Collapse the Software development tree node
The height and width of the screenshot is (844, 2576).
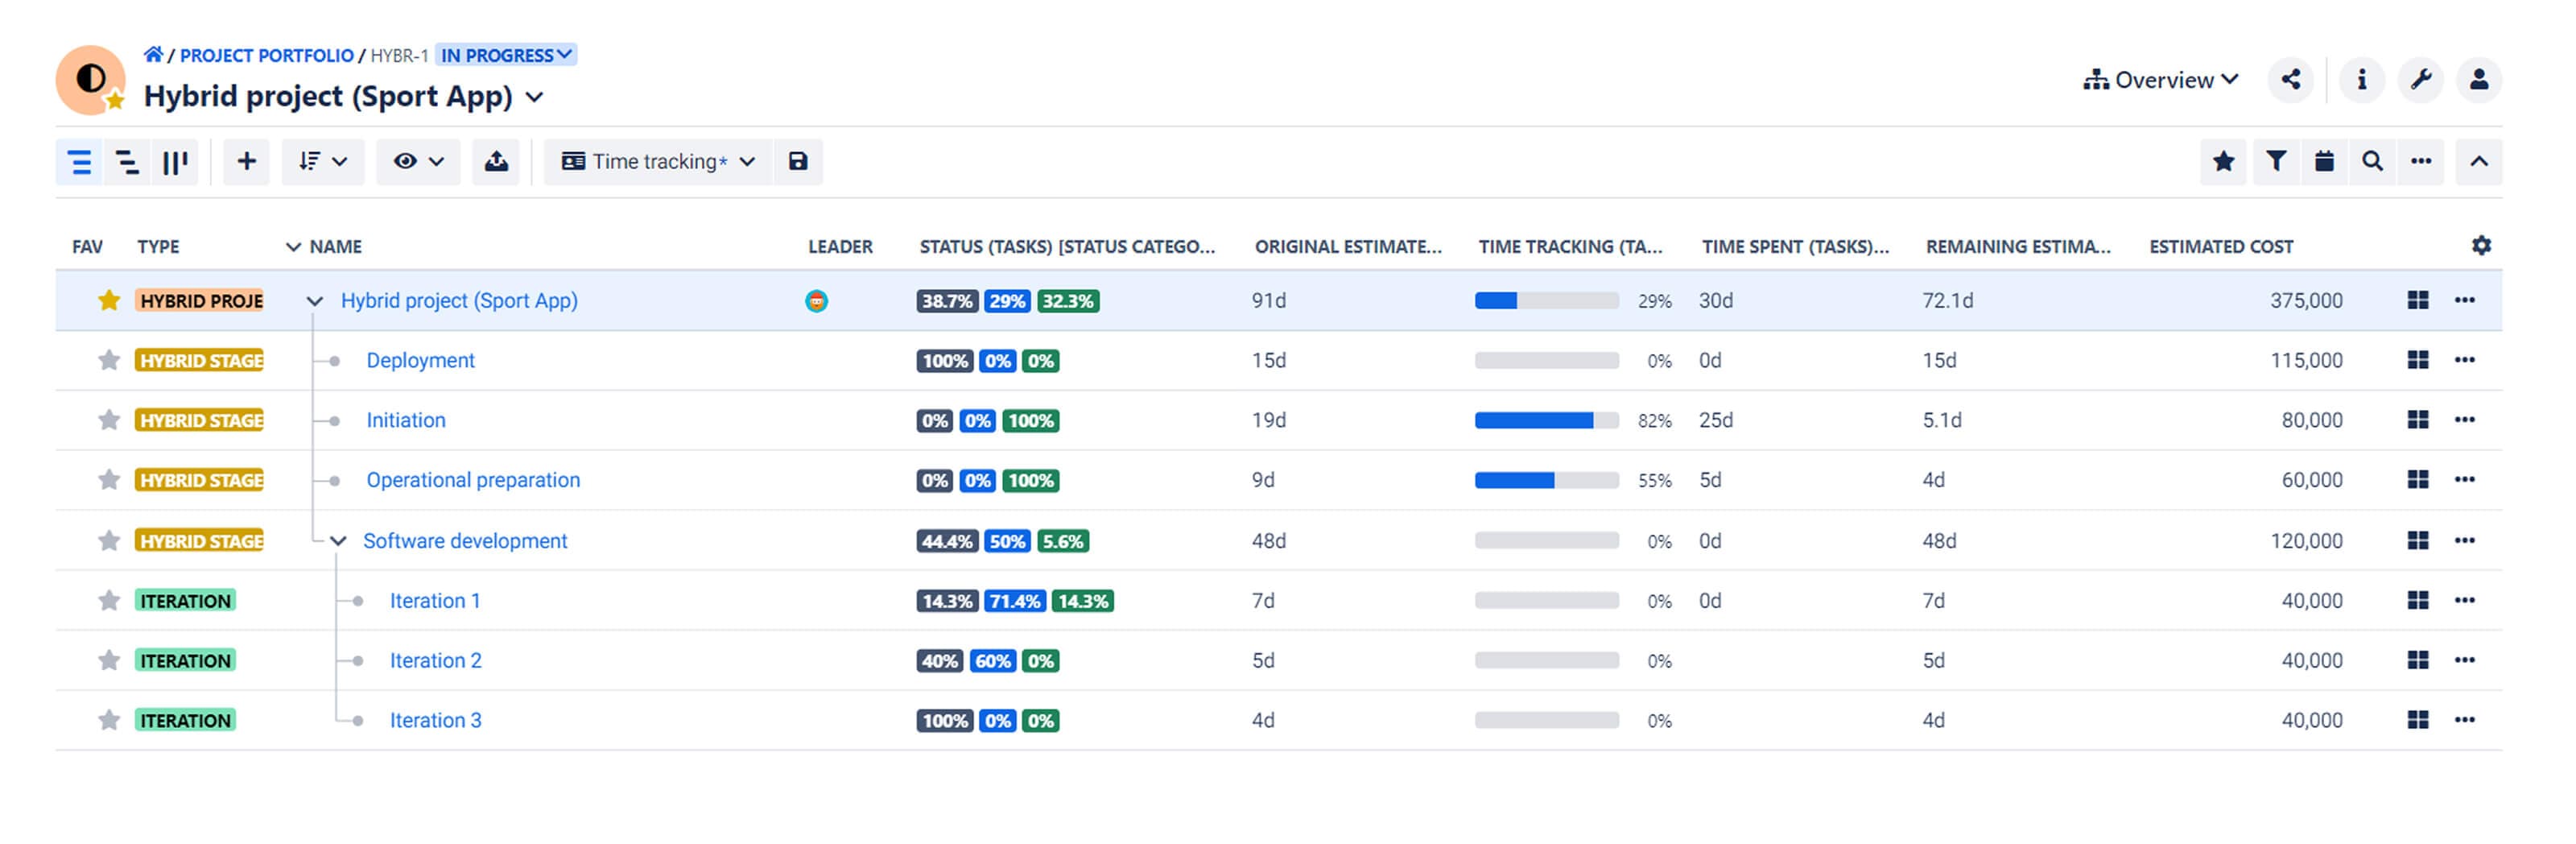coord(338,541)
